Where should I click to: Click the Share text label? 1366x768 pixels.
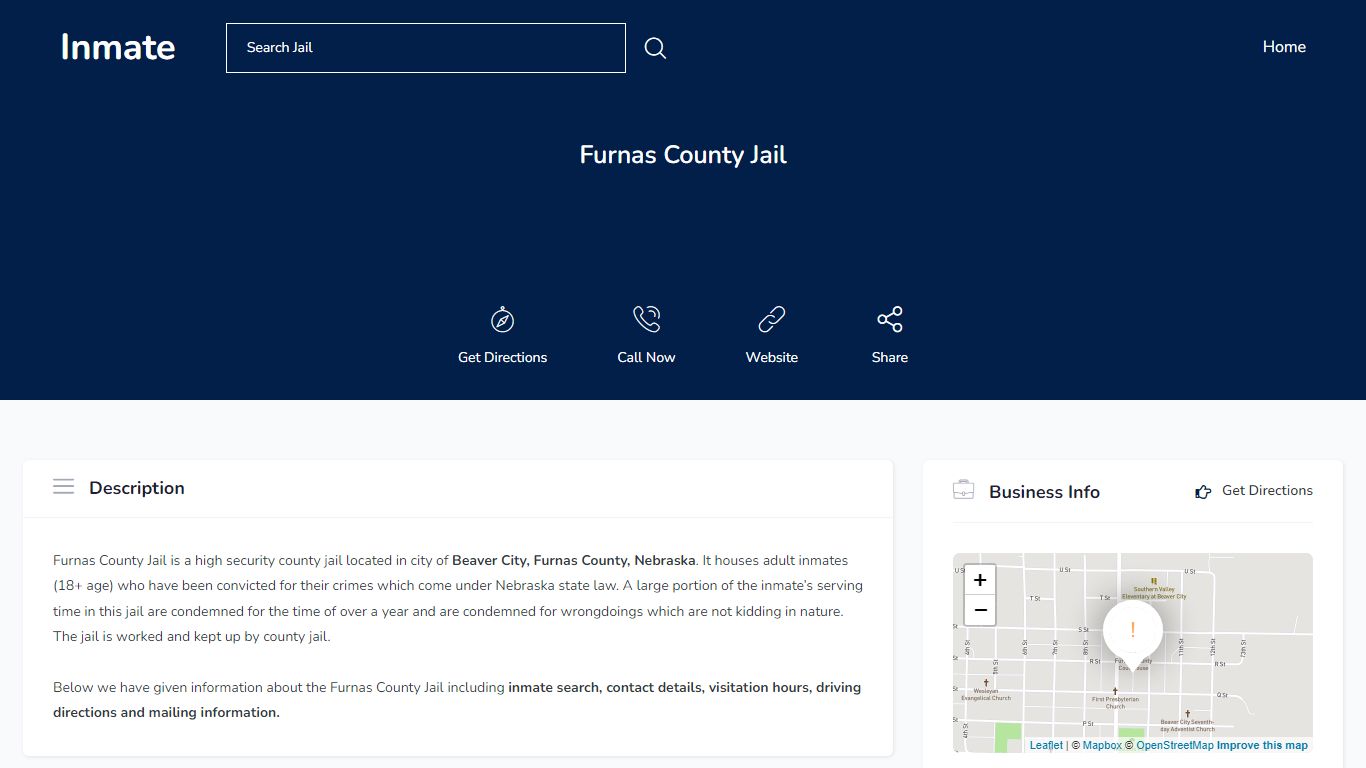tap(890, 357)
